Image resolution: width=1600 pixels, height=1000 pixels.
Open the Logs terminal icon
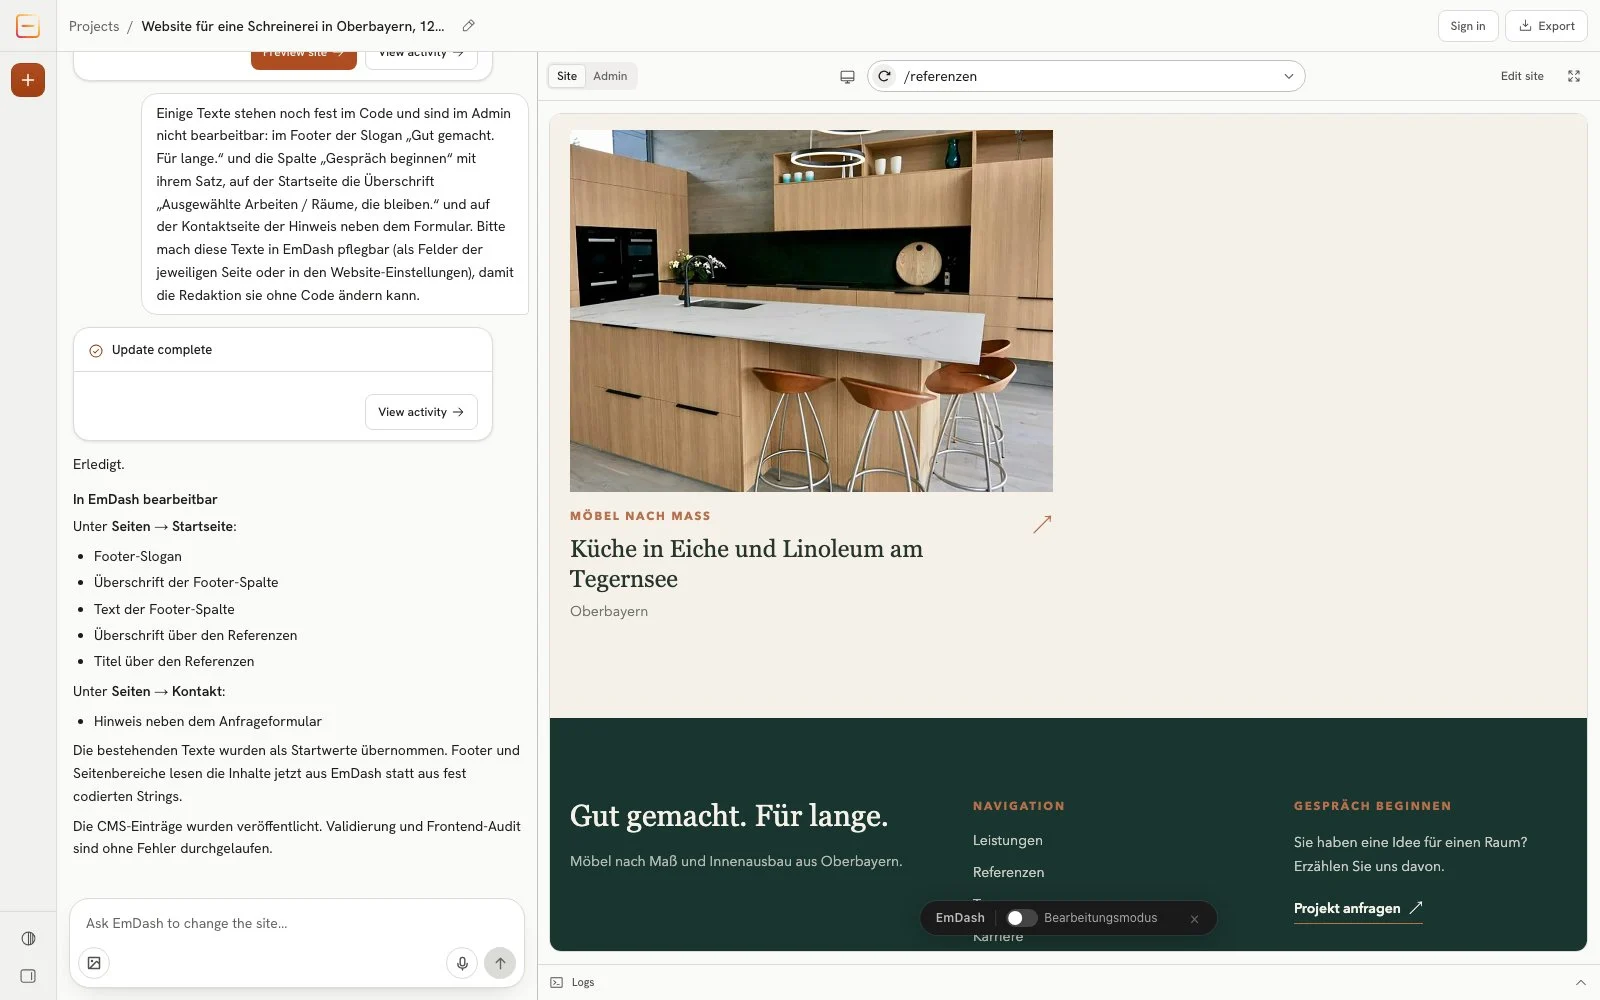tap(557, 982)
